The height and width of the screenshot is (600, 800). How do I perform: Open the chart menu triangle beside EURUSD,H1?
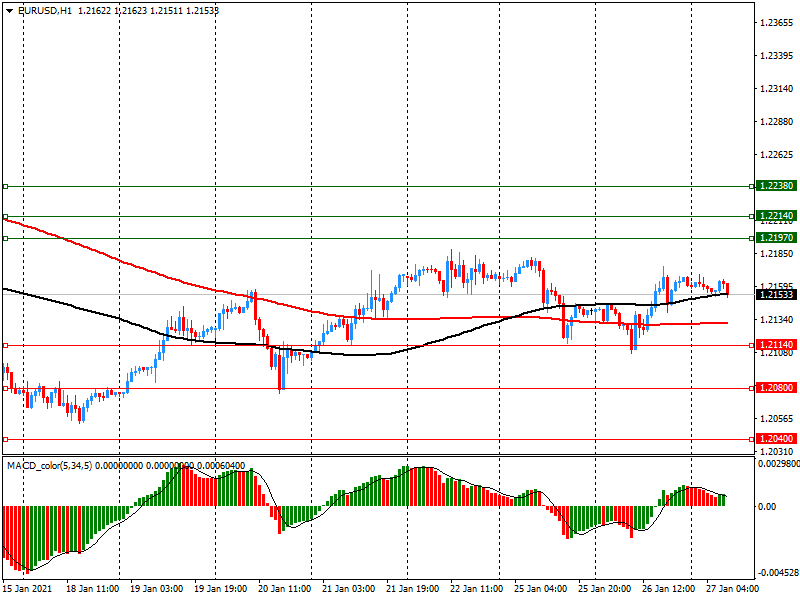click(10, 10)
